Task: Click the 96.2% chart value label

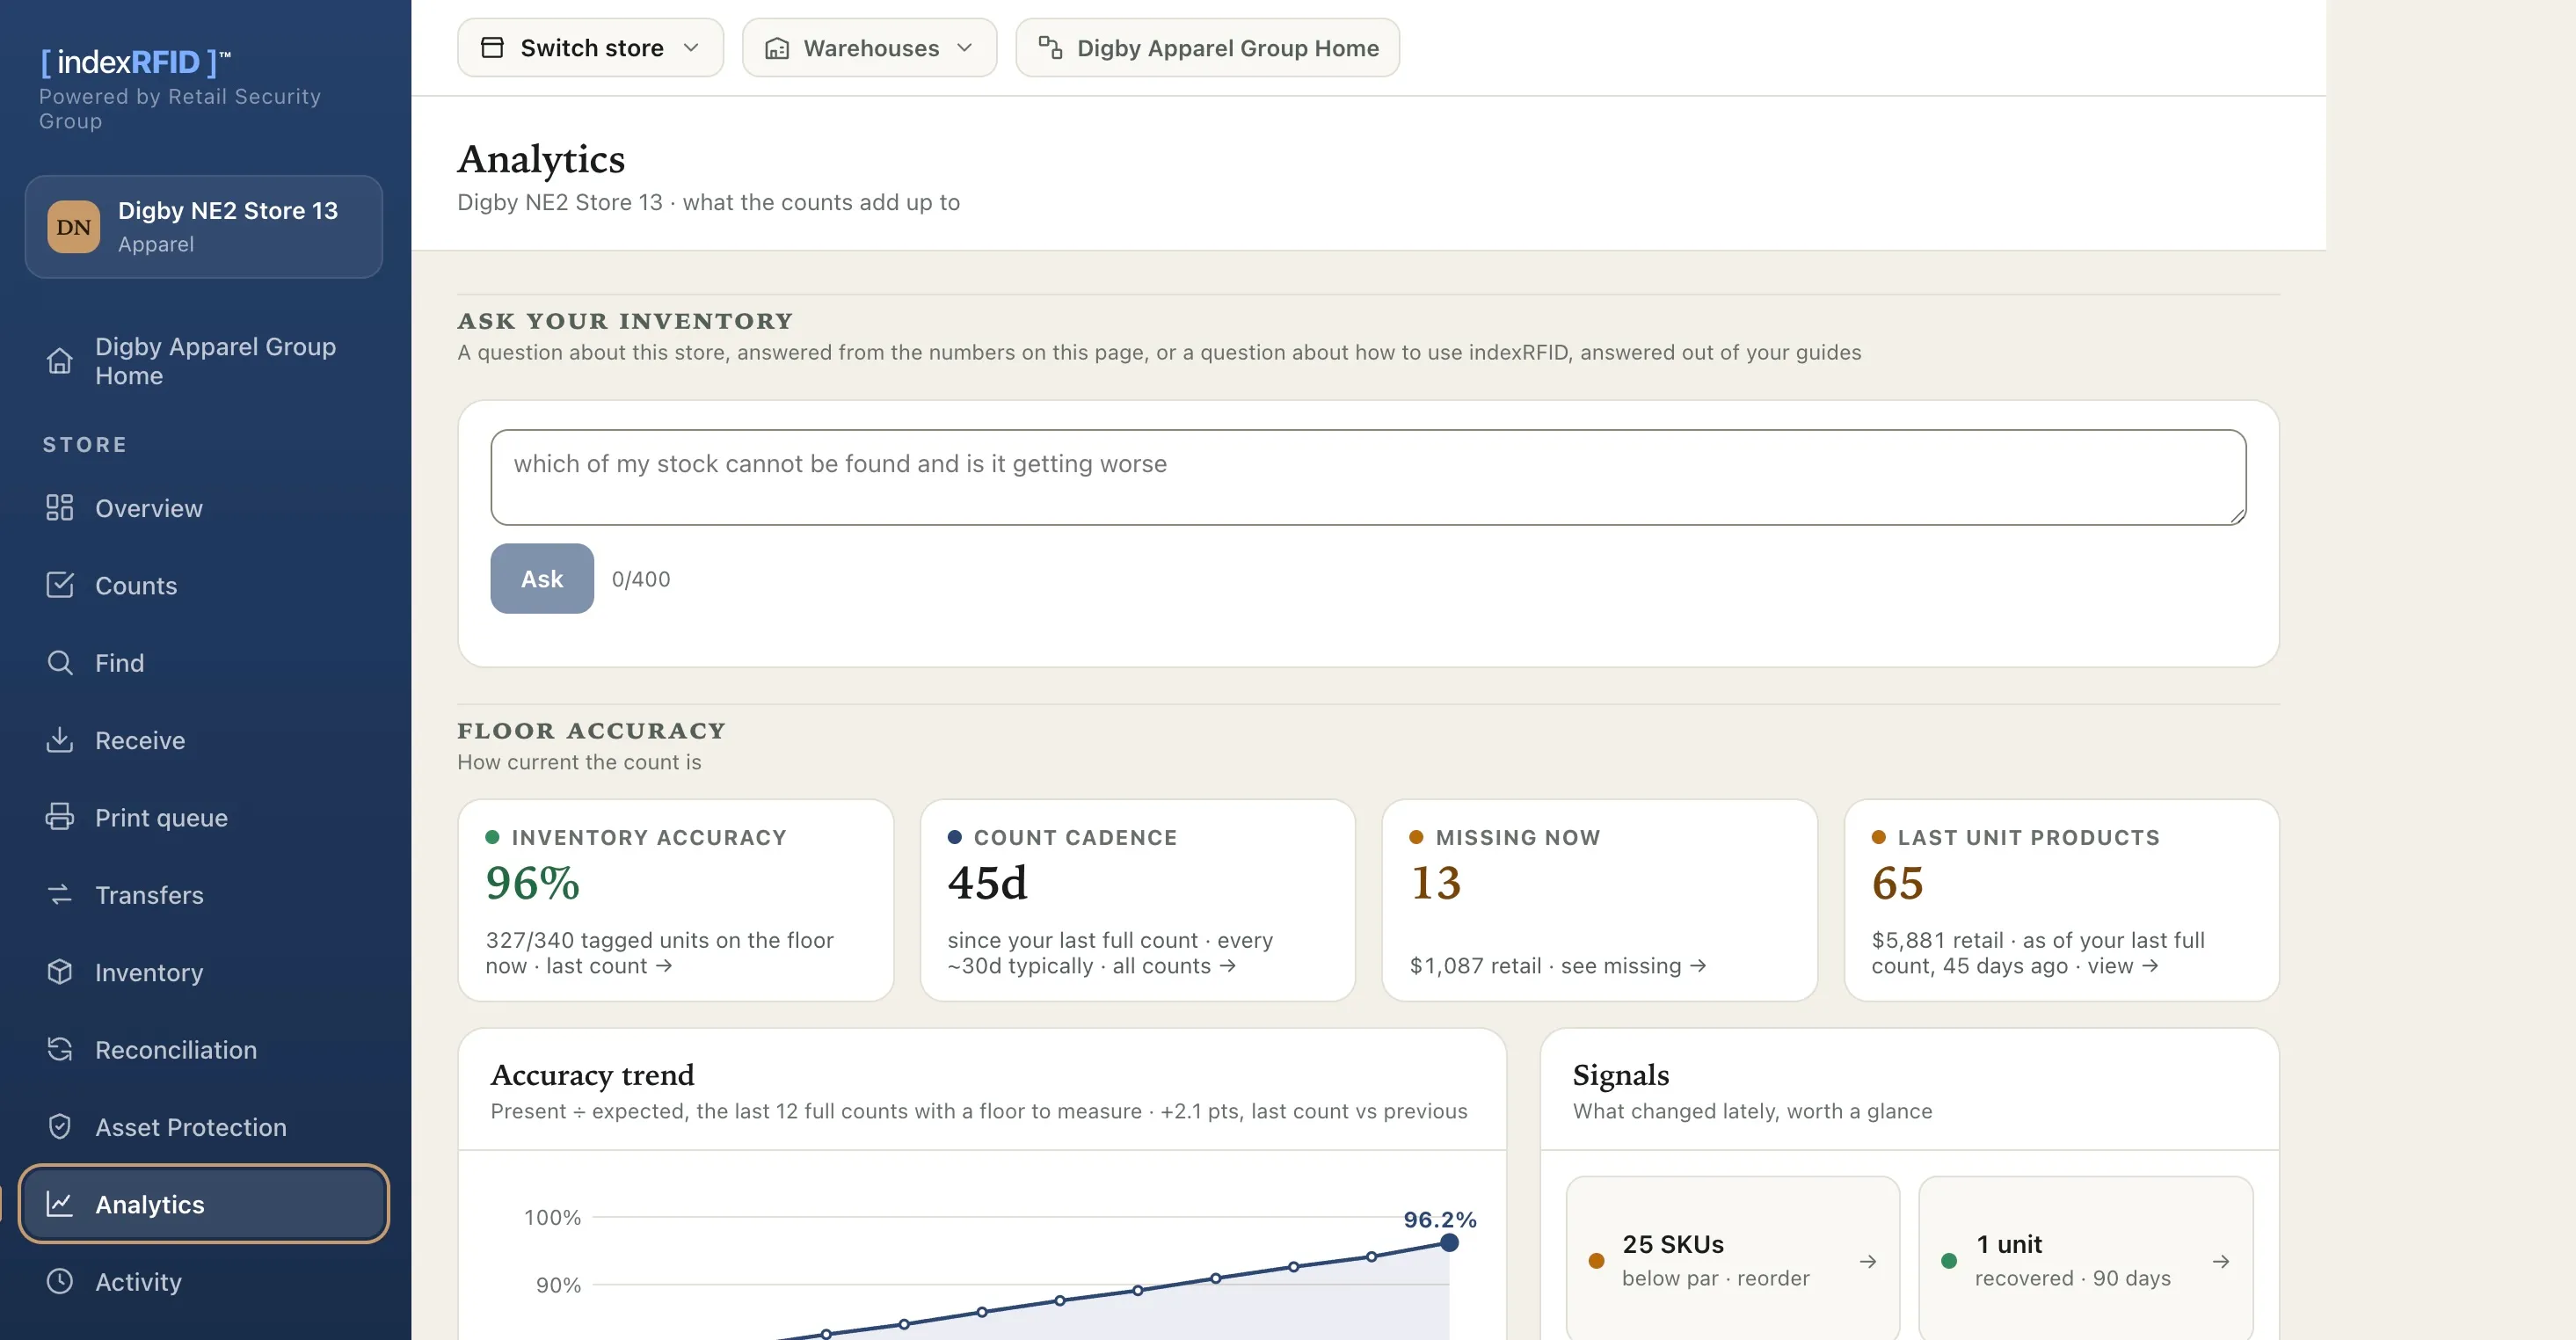Action: pos(1440,1219)
